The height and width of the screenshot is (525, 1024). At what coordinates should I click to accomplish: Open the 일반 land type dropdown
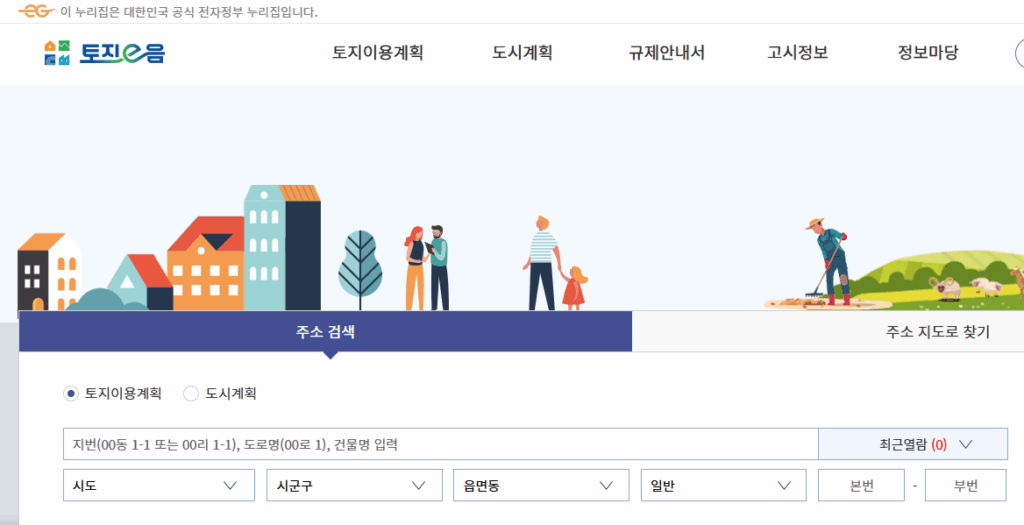point(724,485)
